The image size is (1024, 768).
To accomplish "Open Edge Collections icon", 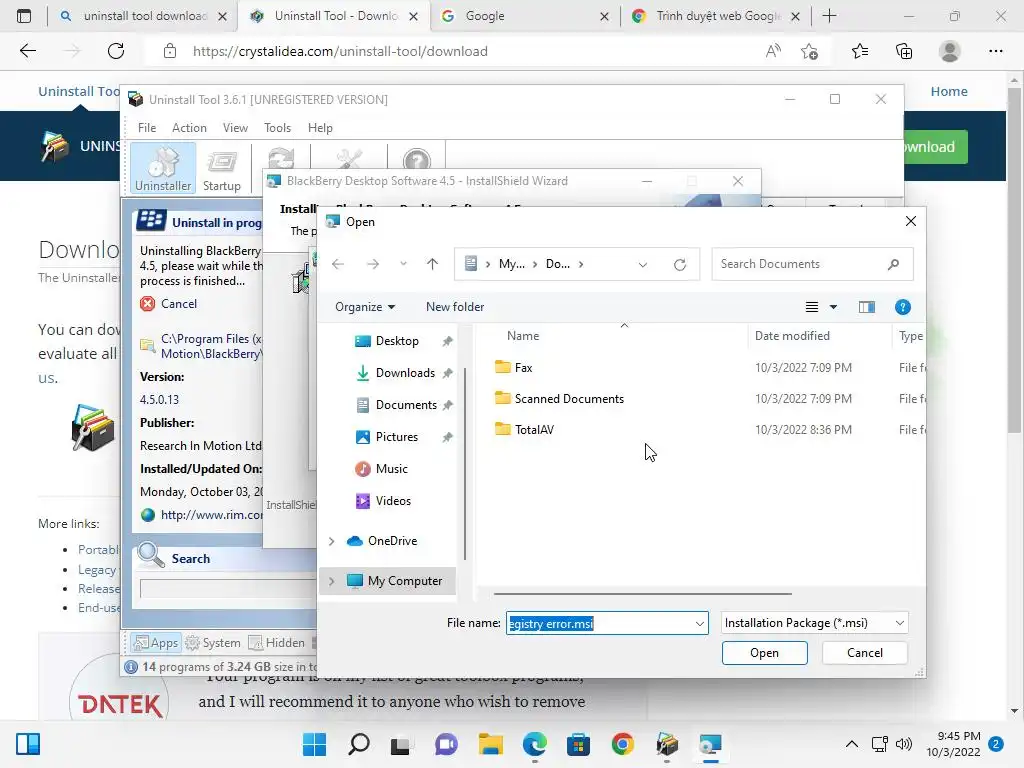I will click(x=904, y=51).
